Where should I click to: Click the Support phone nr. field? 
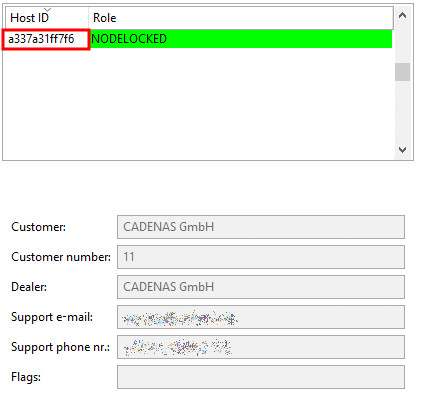pyautogui.click(x=261, y=347)
